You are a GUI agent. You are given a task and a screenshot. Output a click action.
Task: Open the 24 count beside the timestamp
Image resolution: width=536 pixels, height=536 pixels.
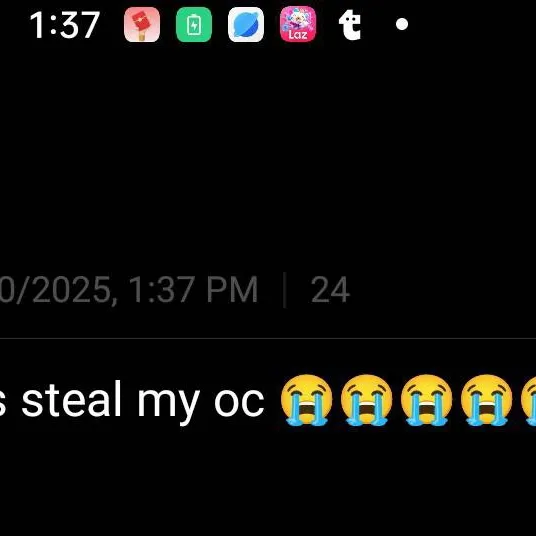330,290
